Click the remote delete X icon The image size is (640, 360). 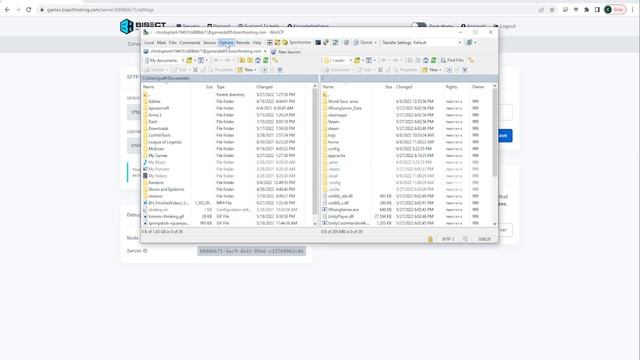coord(380,70)
